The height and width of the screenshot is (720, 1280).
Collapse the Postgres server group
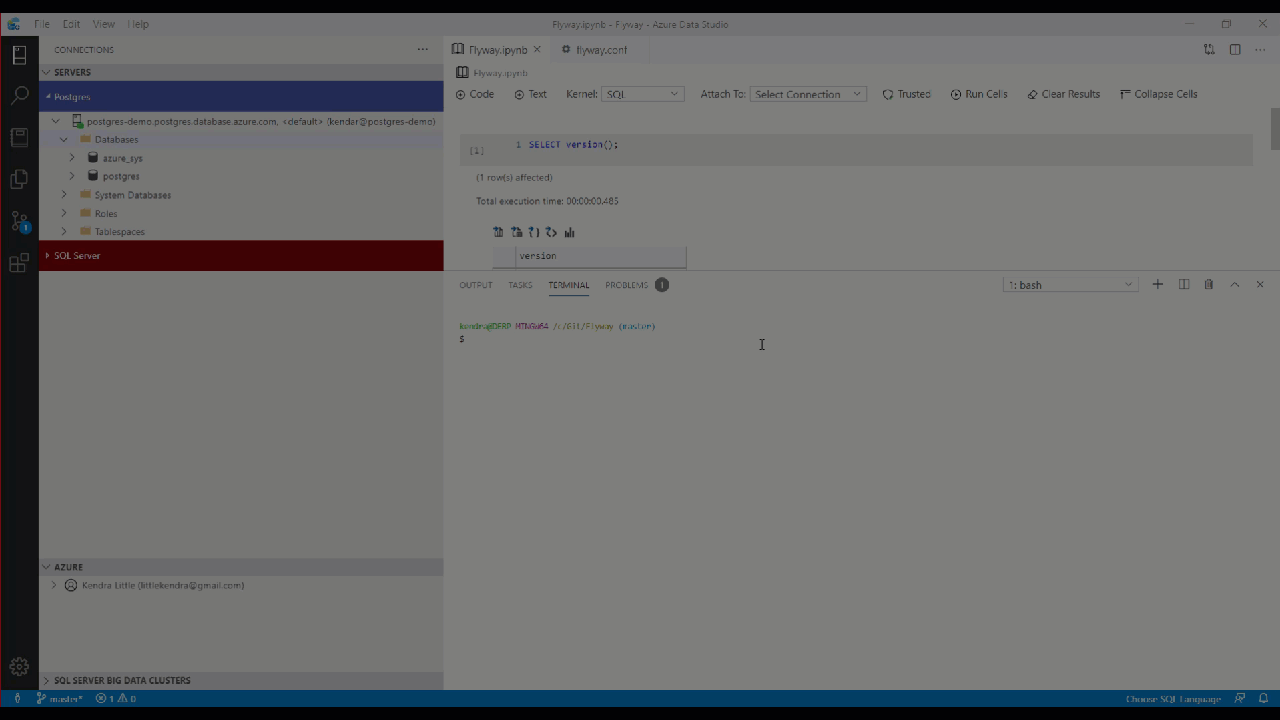click(x=241, y=96)
